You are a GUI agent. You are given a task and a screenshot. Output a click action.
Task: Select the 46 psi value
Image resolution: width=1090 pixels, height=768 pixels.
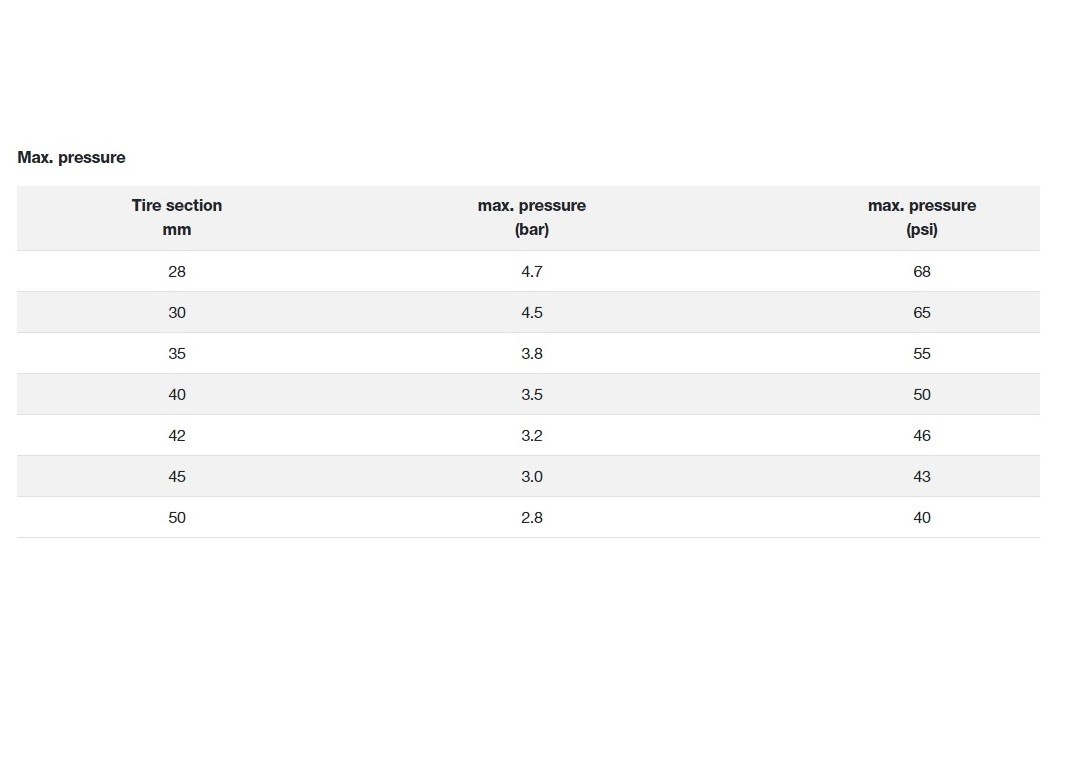coord(921,435)
